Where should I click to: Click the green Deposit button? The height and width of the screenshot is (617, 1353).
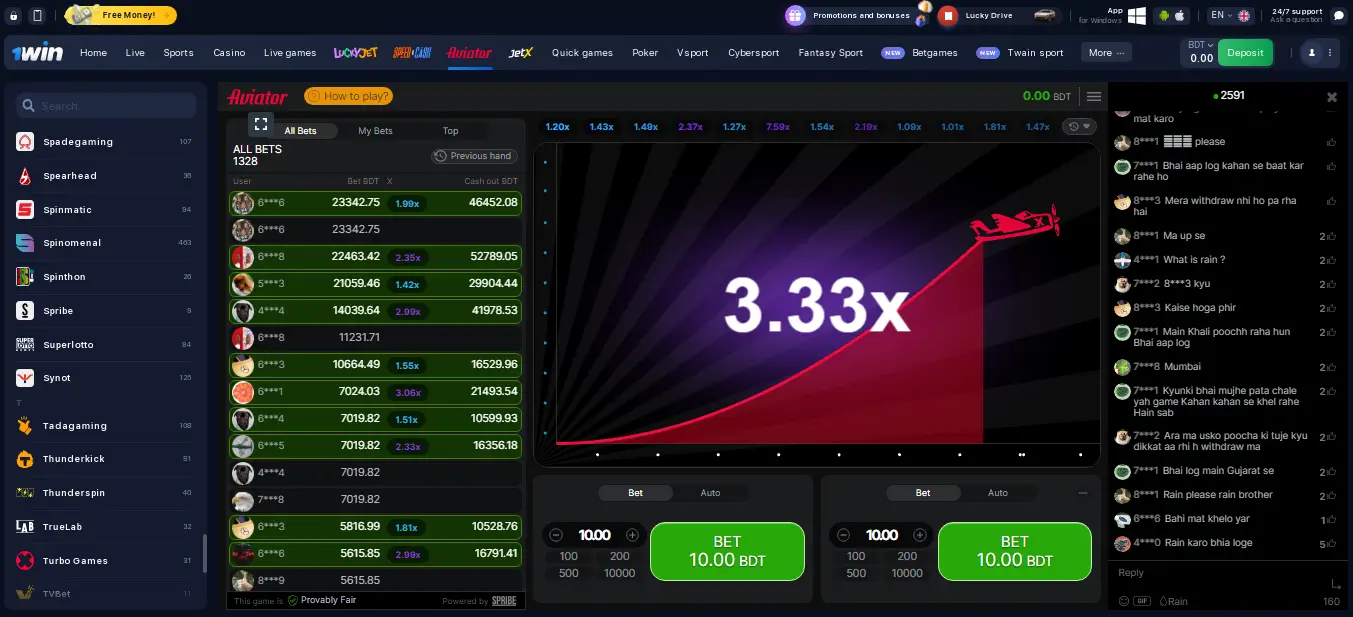coord(1245,53)
